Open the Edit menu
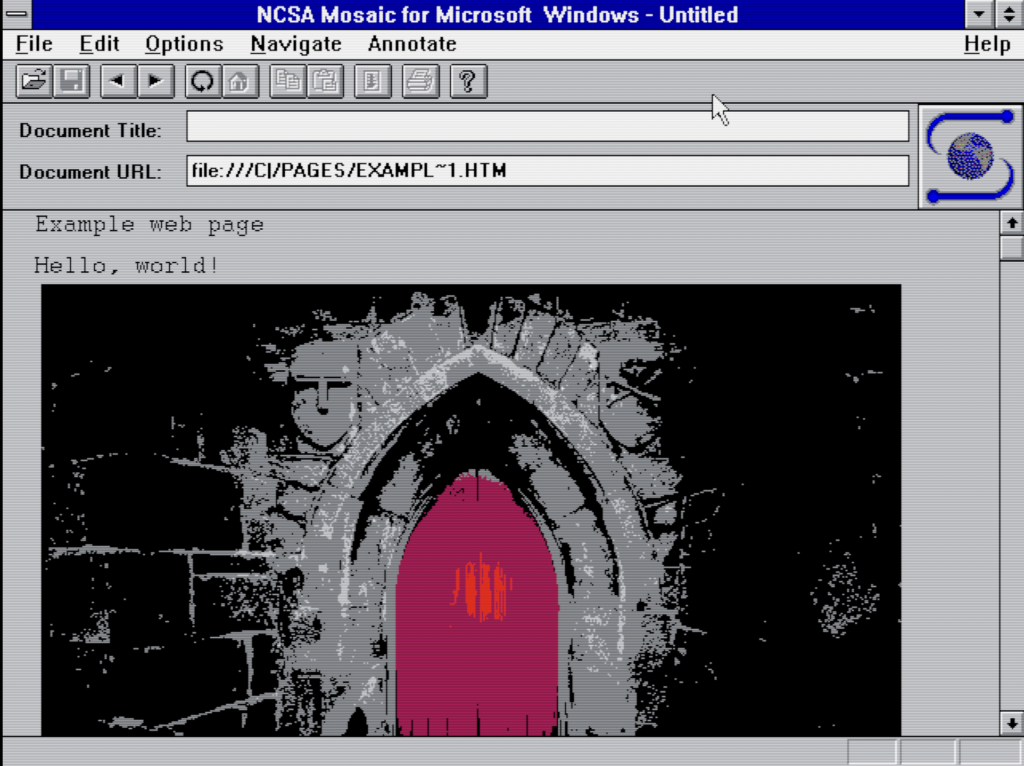The width and height of the screenshot is (1024, 766). point(99,44)
